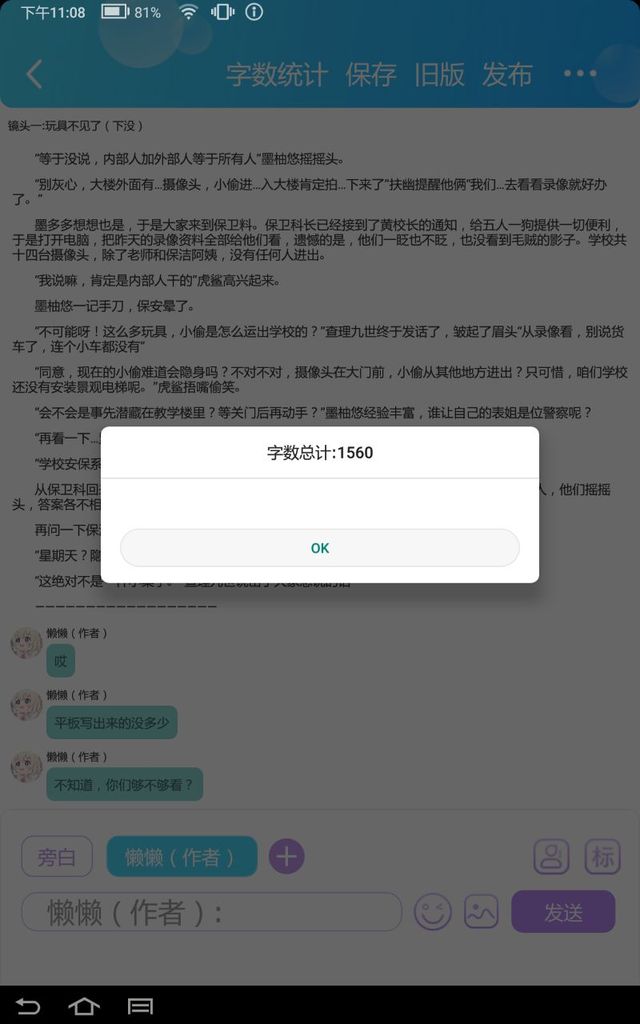
Task: Tap the purple plus add-character icon
Action: pos(286,856)
